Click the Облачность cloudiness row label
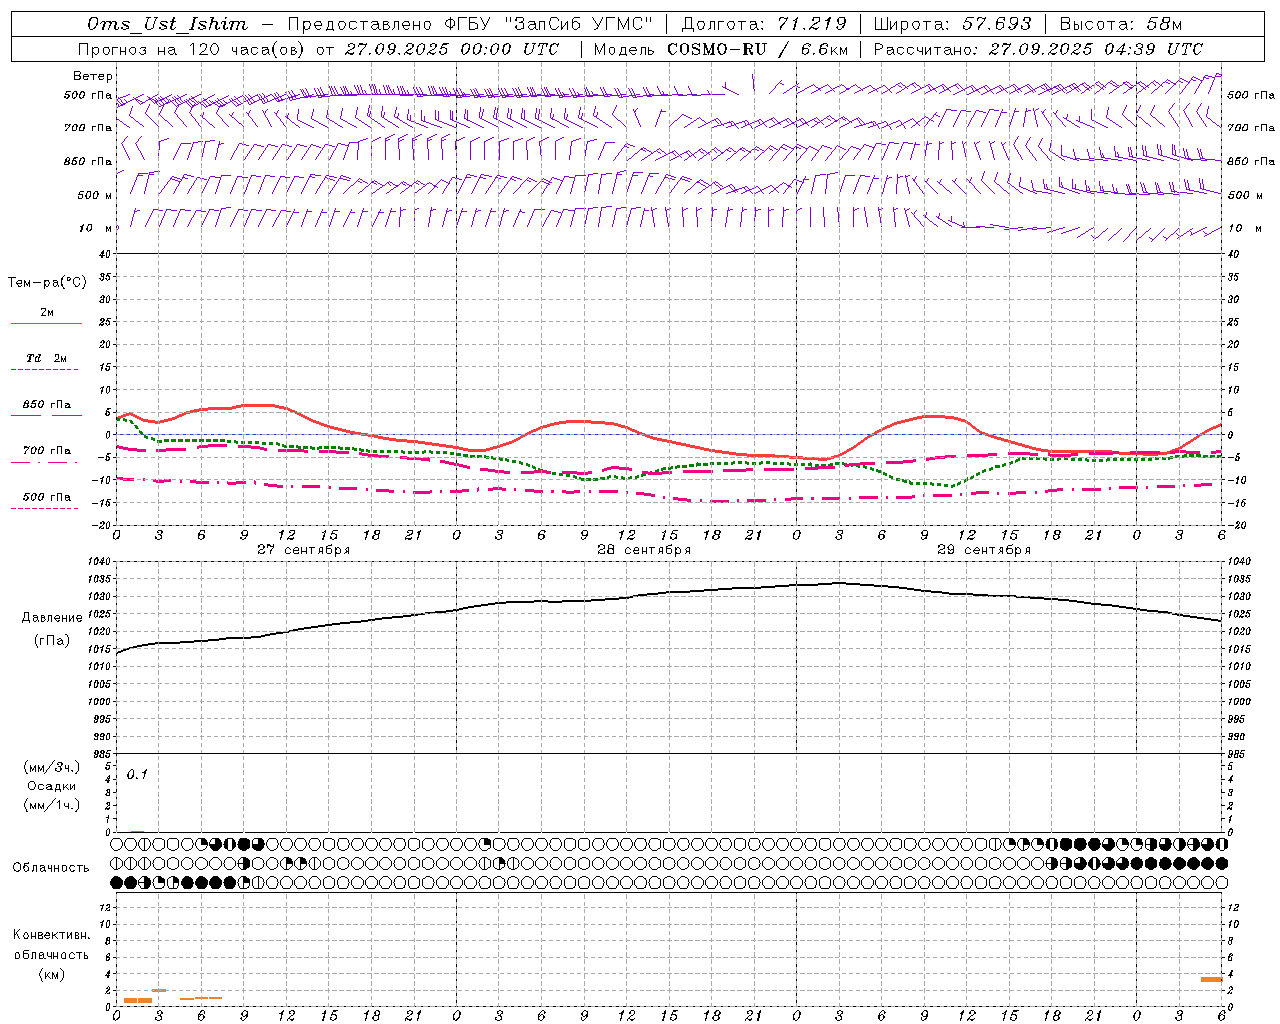Screen dimensions: 1280x1024 [x=51, y=867]
